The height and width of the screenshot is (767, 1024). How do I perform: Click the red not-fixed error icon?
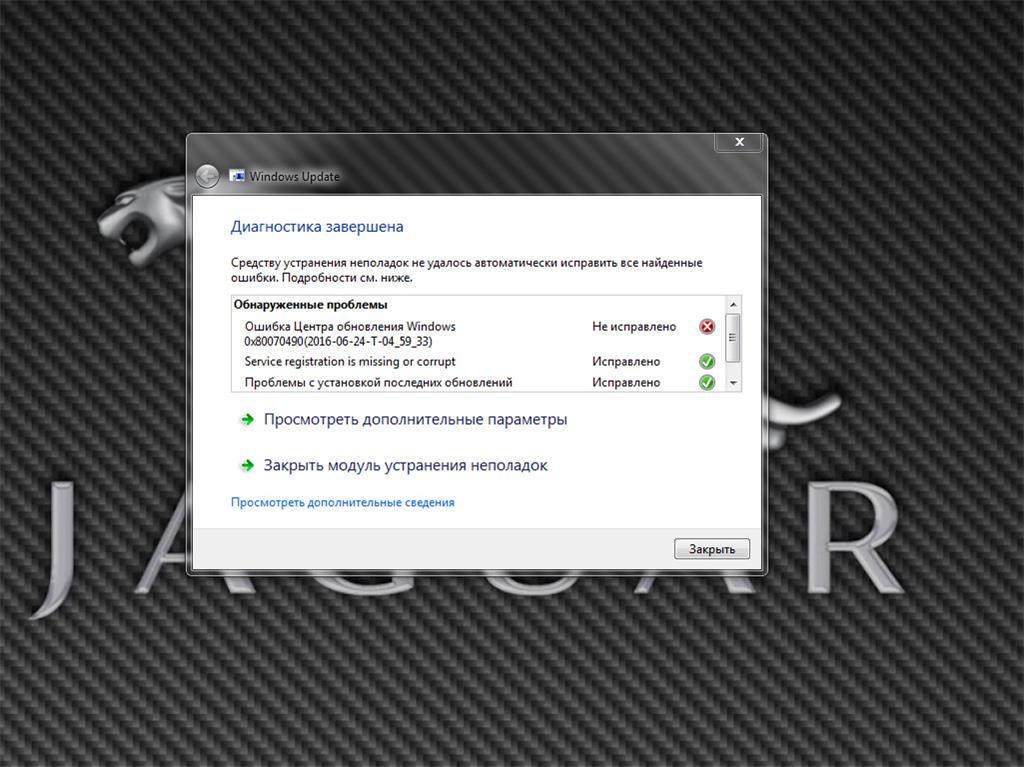(707, 326)
